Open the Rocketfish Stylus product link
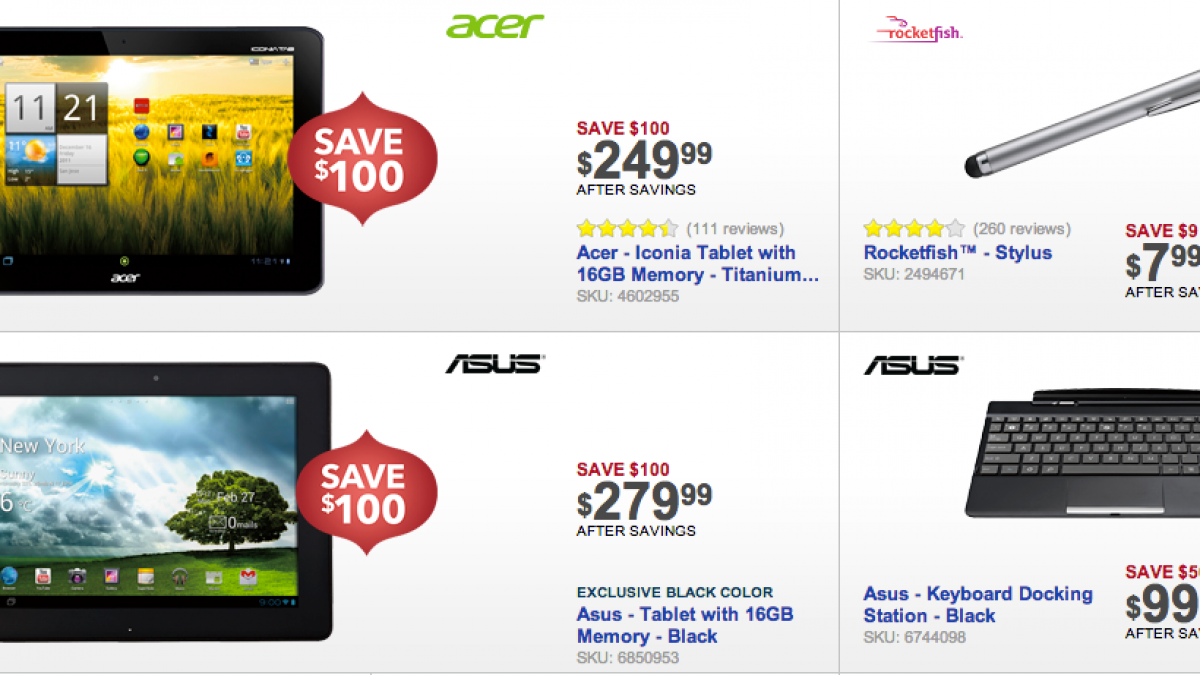Screen dimensions: 1200x675 957,253
